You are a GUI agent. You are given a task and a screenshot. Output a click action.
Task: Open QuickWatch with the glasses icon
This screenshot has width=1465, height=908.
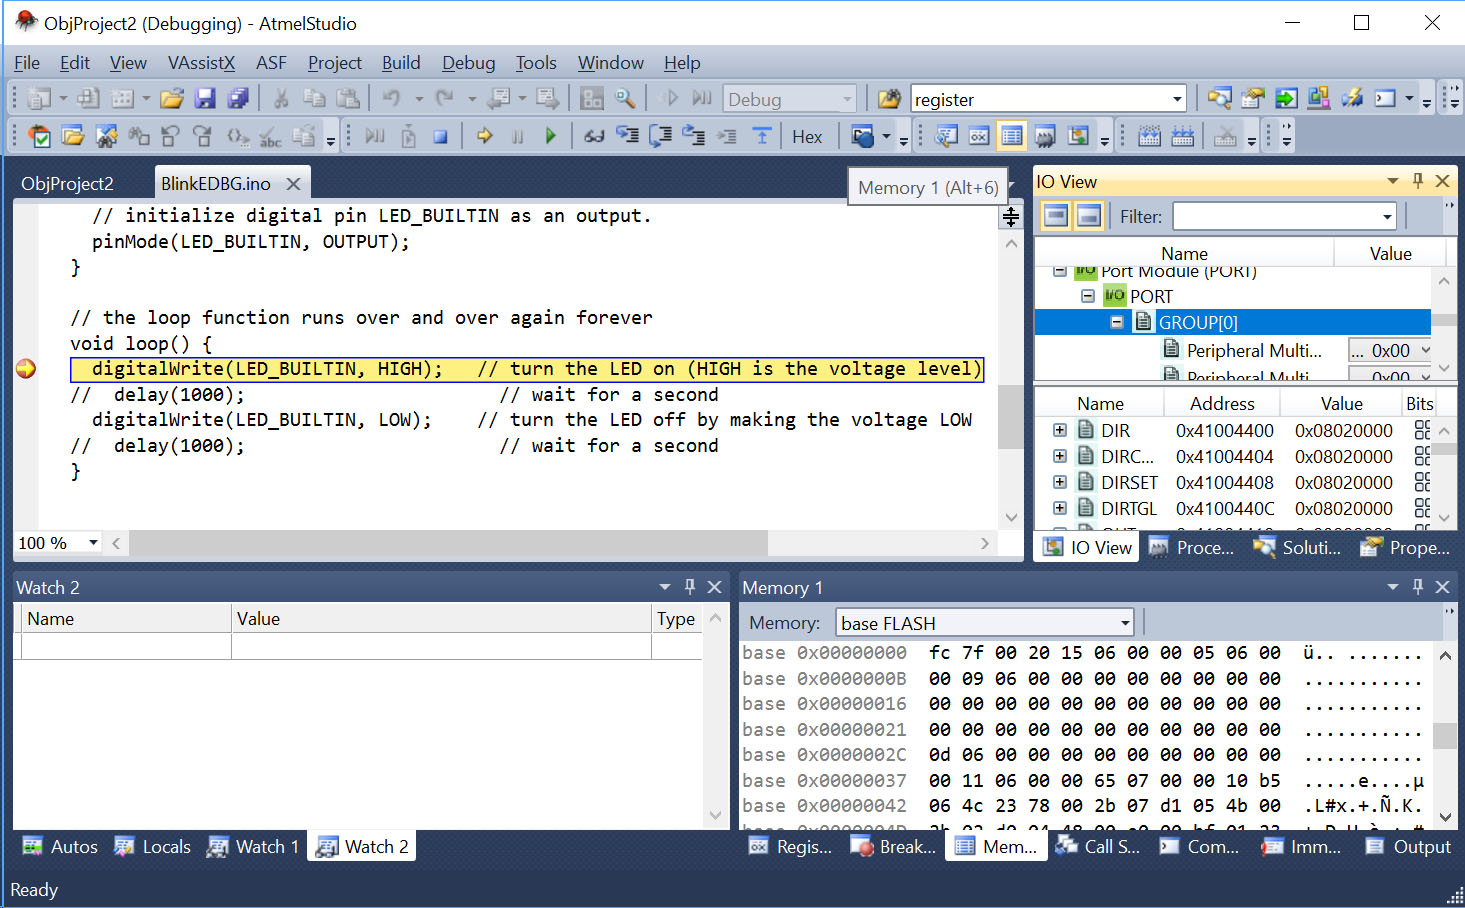click(594, 136)
